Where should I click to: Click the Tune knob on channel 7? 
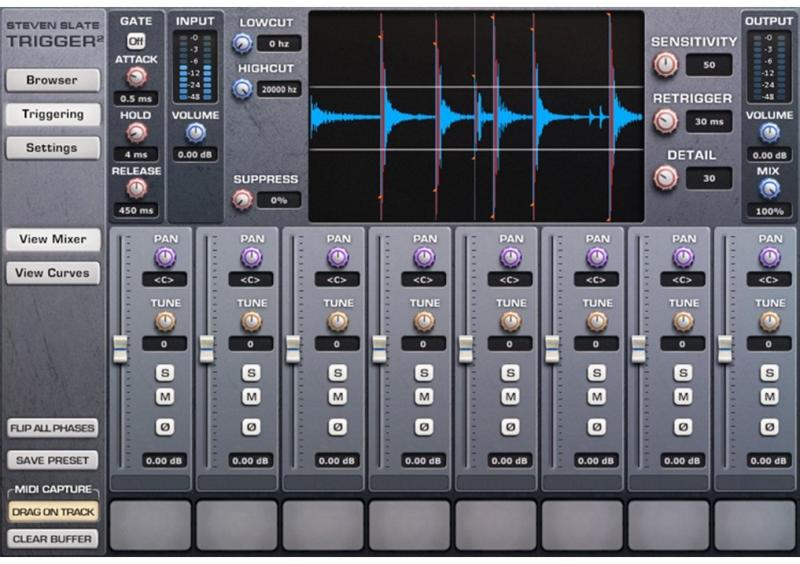pyautogui.click(x=683, y=322)
